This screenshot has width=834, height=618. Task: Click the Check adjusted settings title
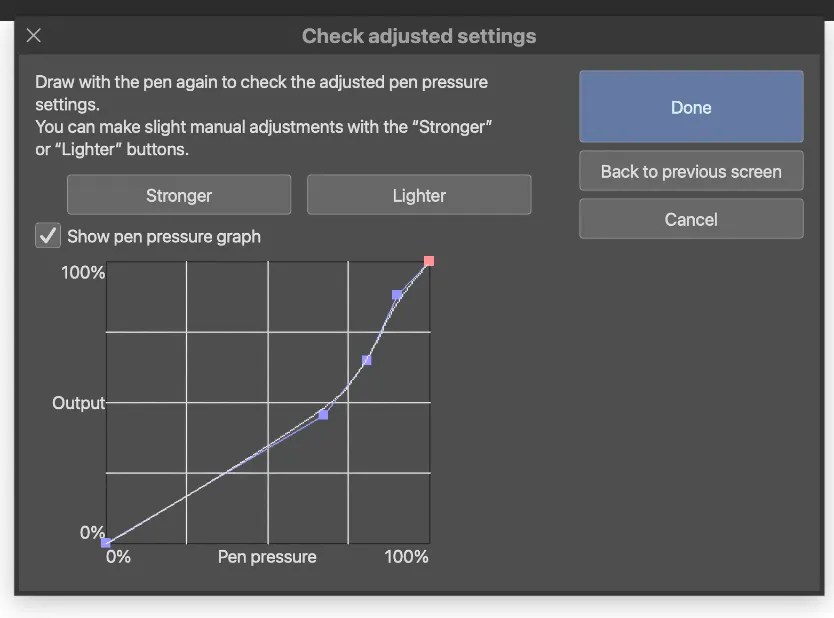[x=419, y=36]
